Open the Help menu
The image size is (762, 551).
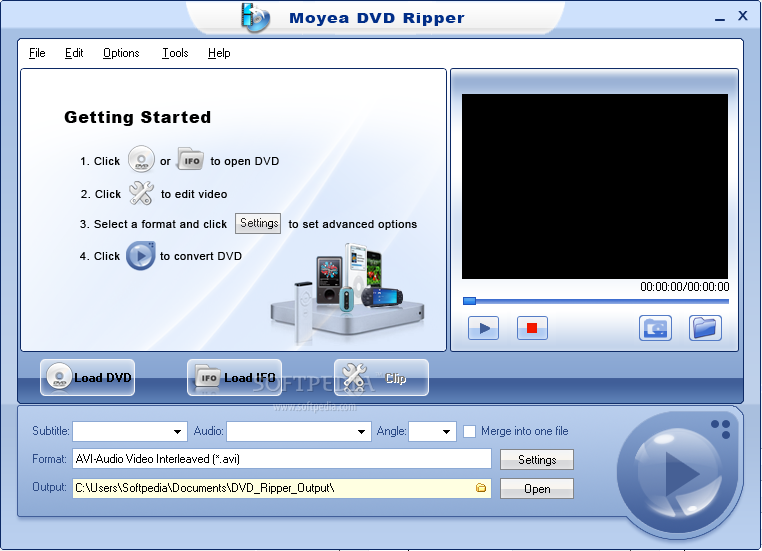[219, 53]
